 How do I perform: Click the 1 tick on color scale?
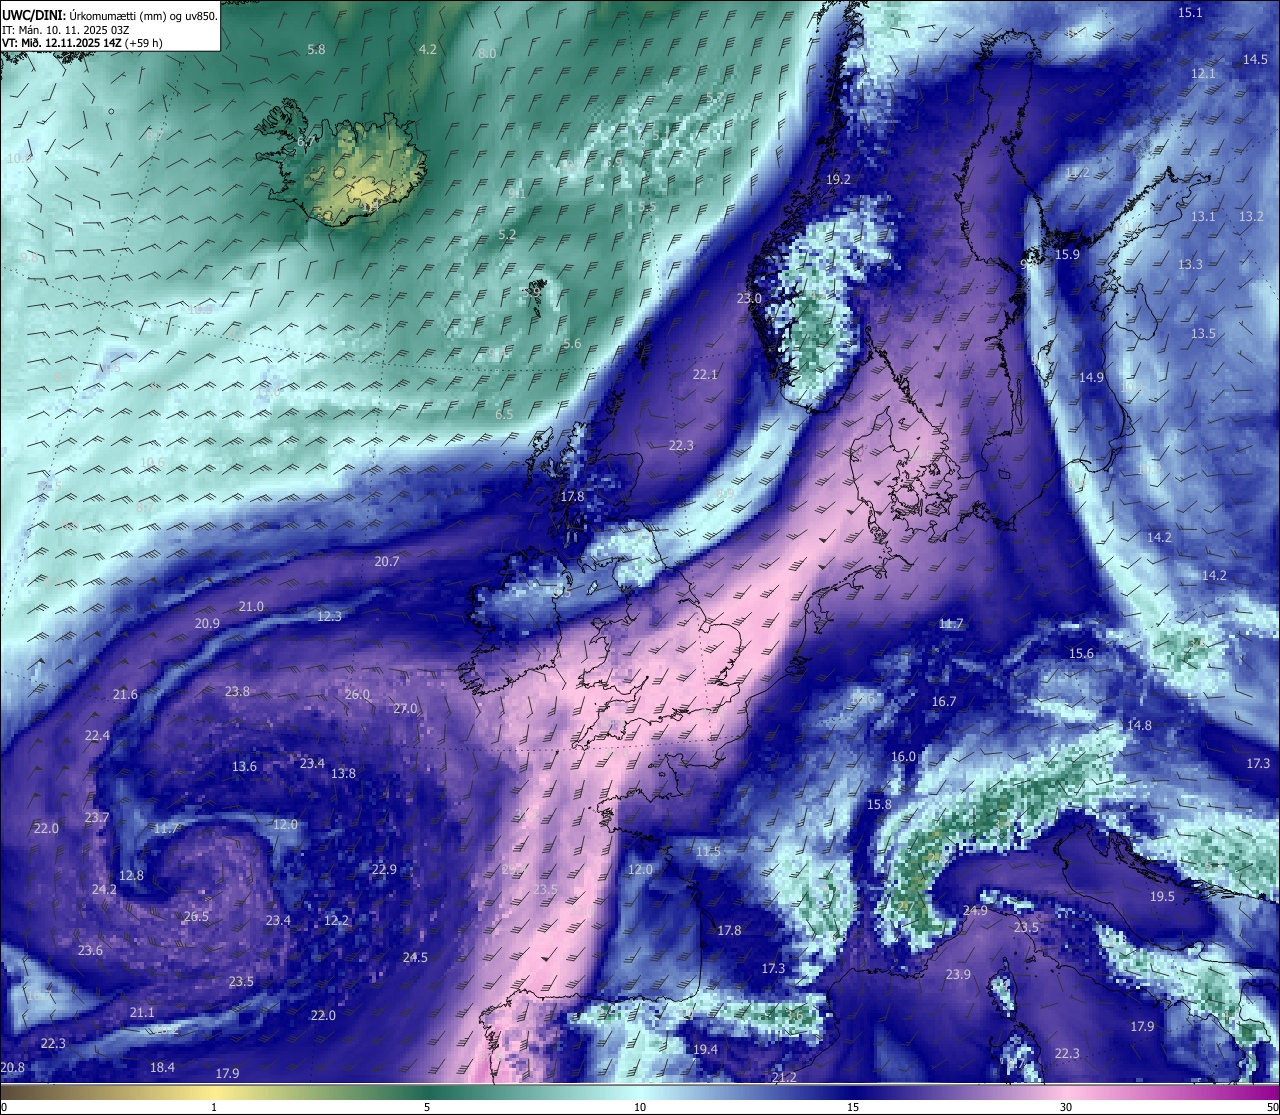point(214,1107)
